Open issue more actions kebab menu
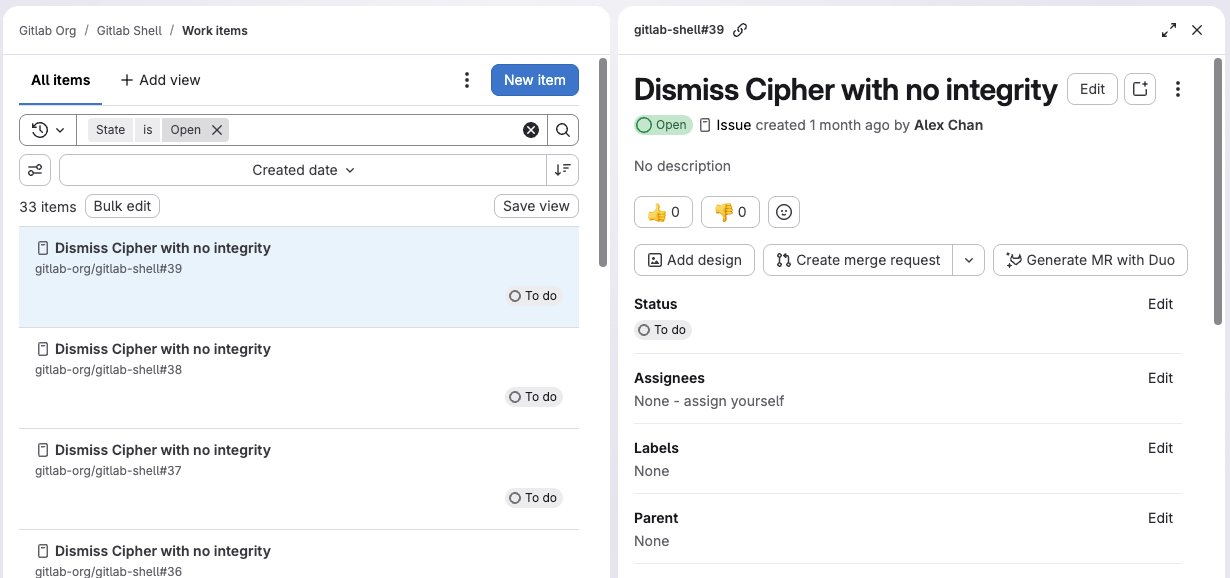 [1178, 89]
